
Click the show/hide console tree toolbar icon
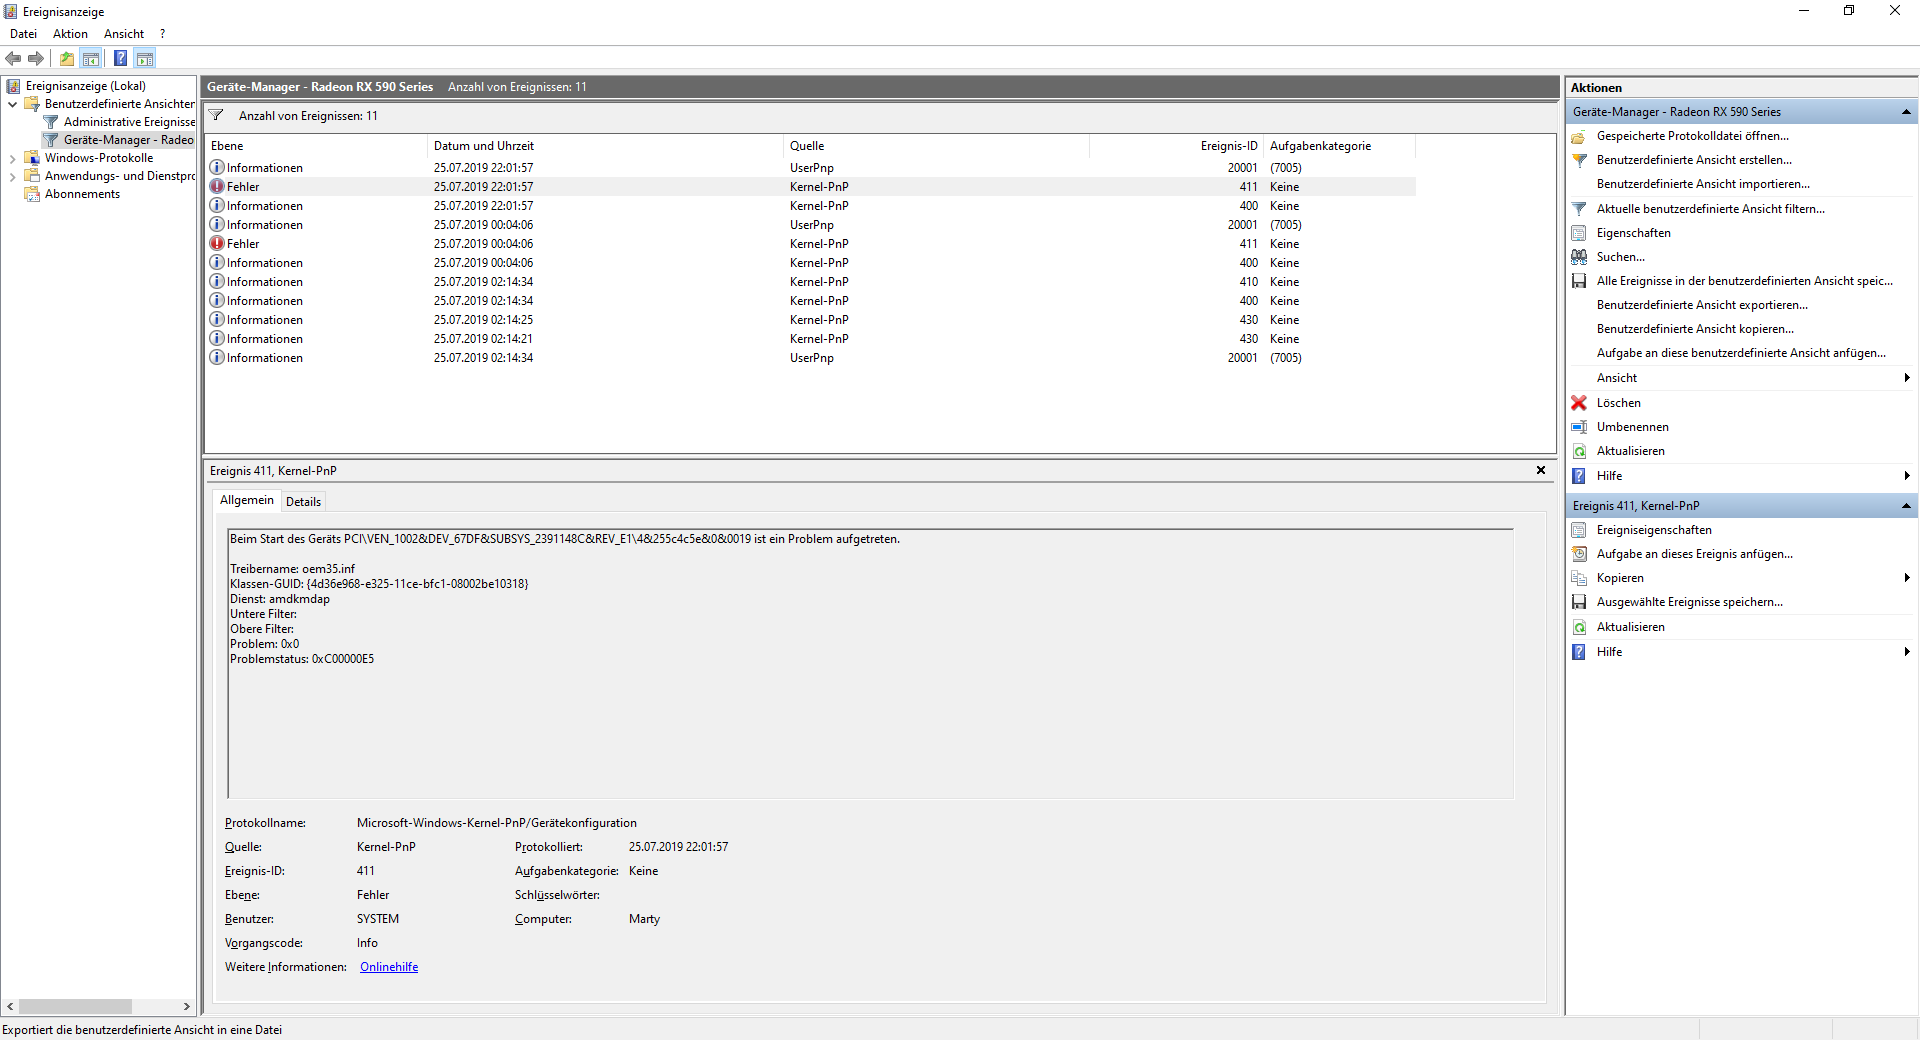[x=91, y=58]
